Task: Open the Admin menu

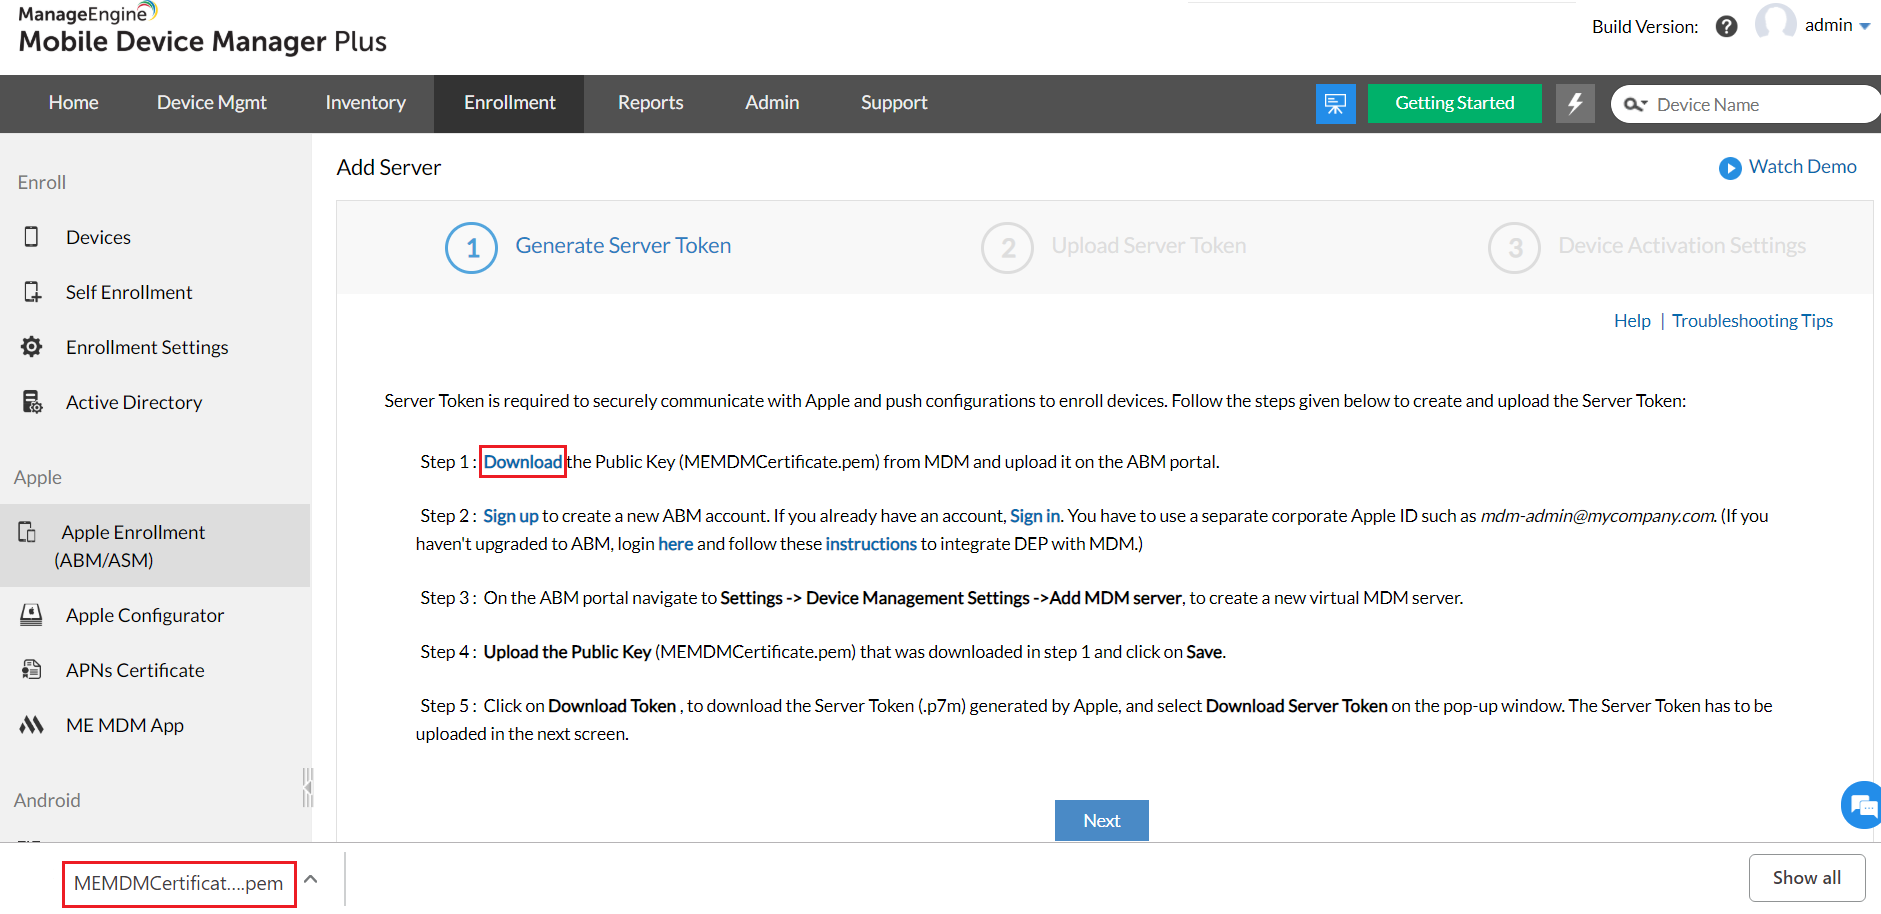Action: pyautogui.click(x=771, y=103)
